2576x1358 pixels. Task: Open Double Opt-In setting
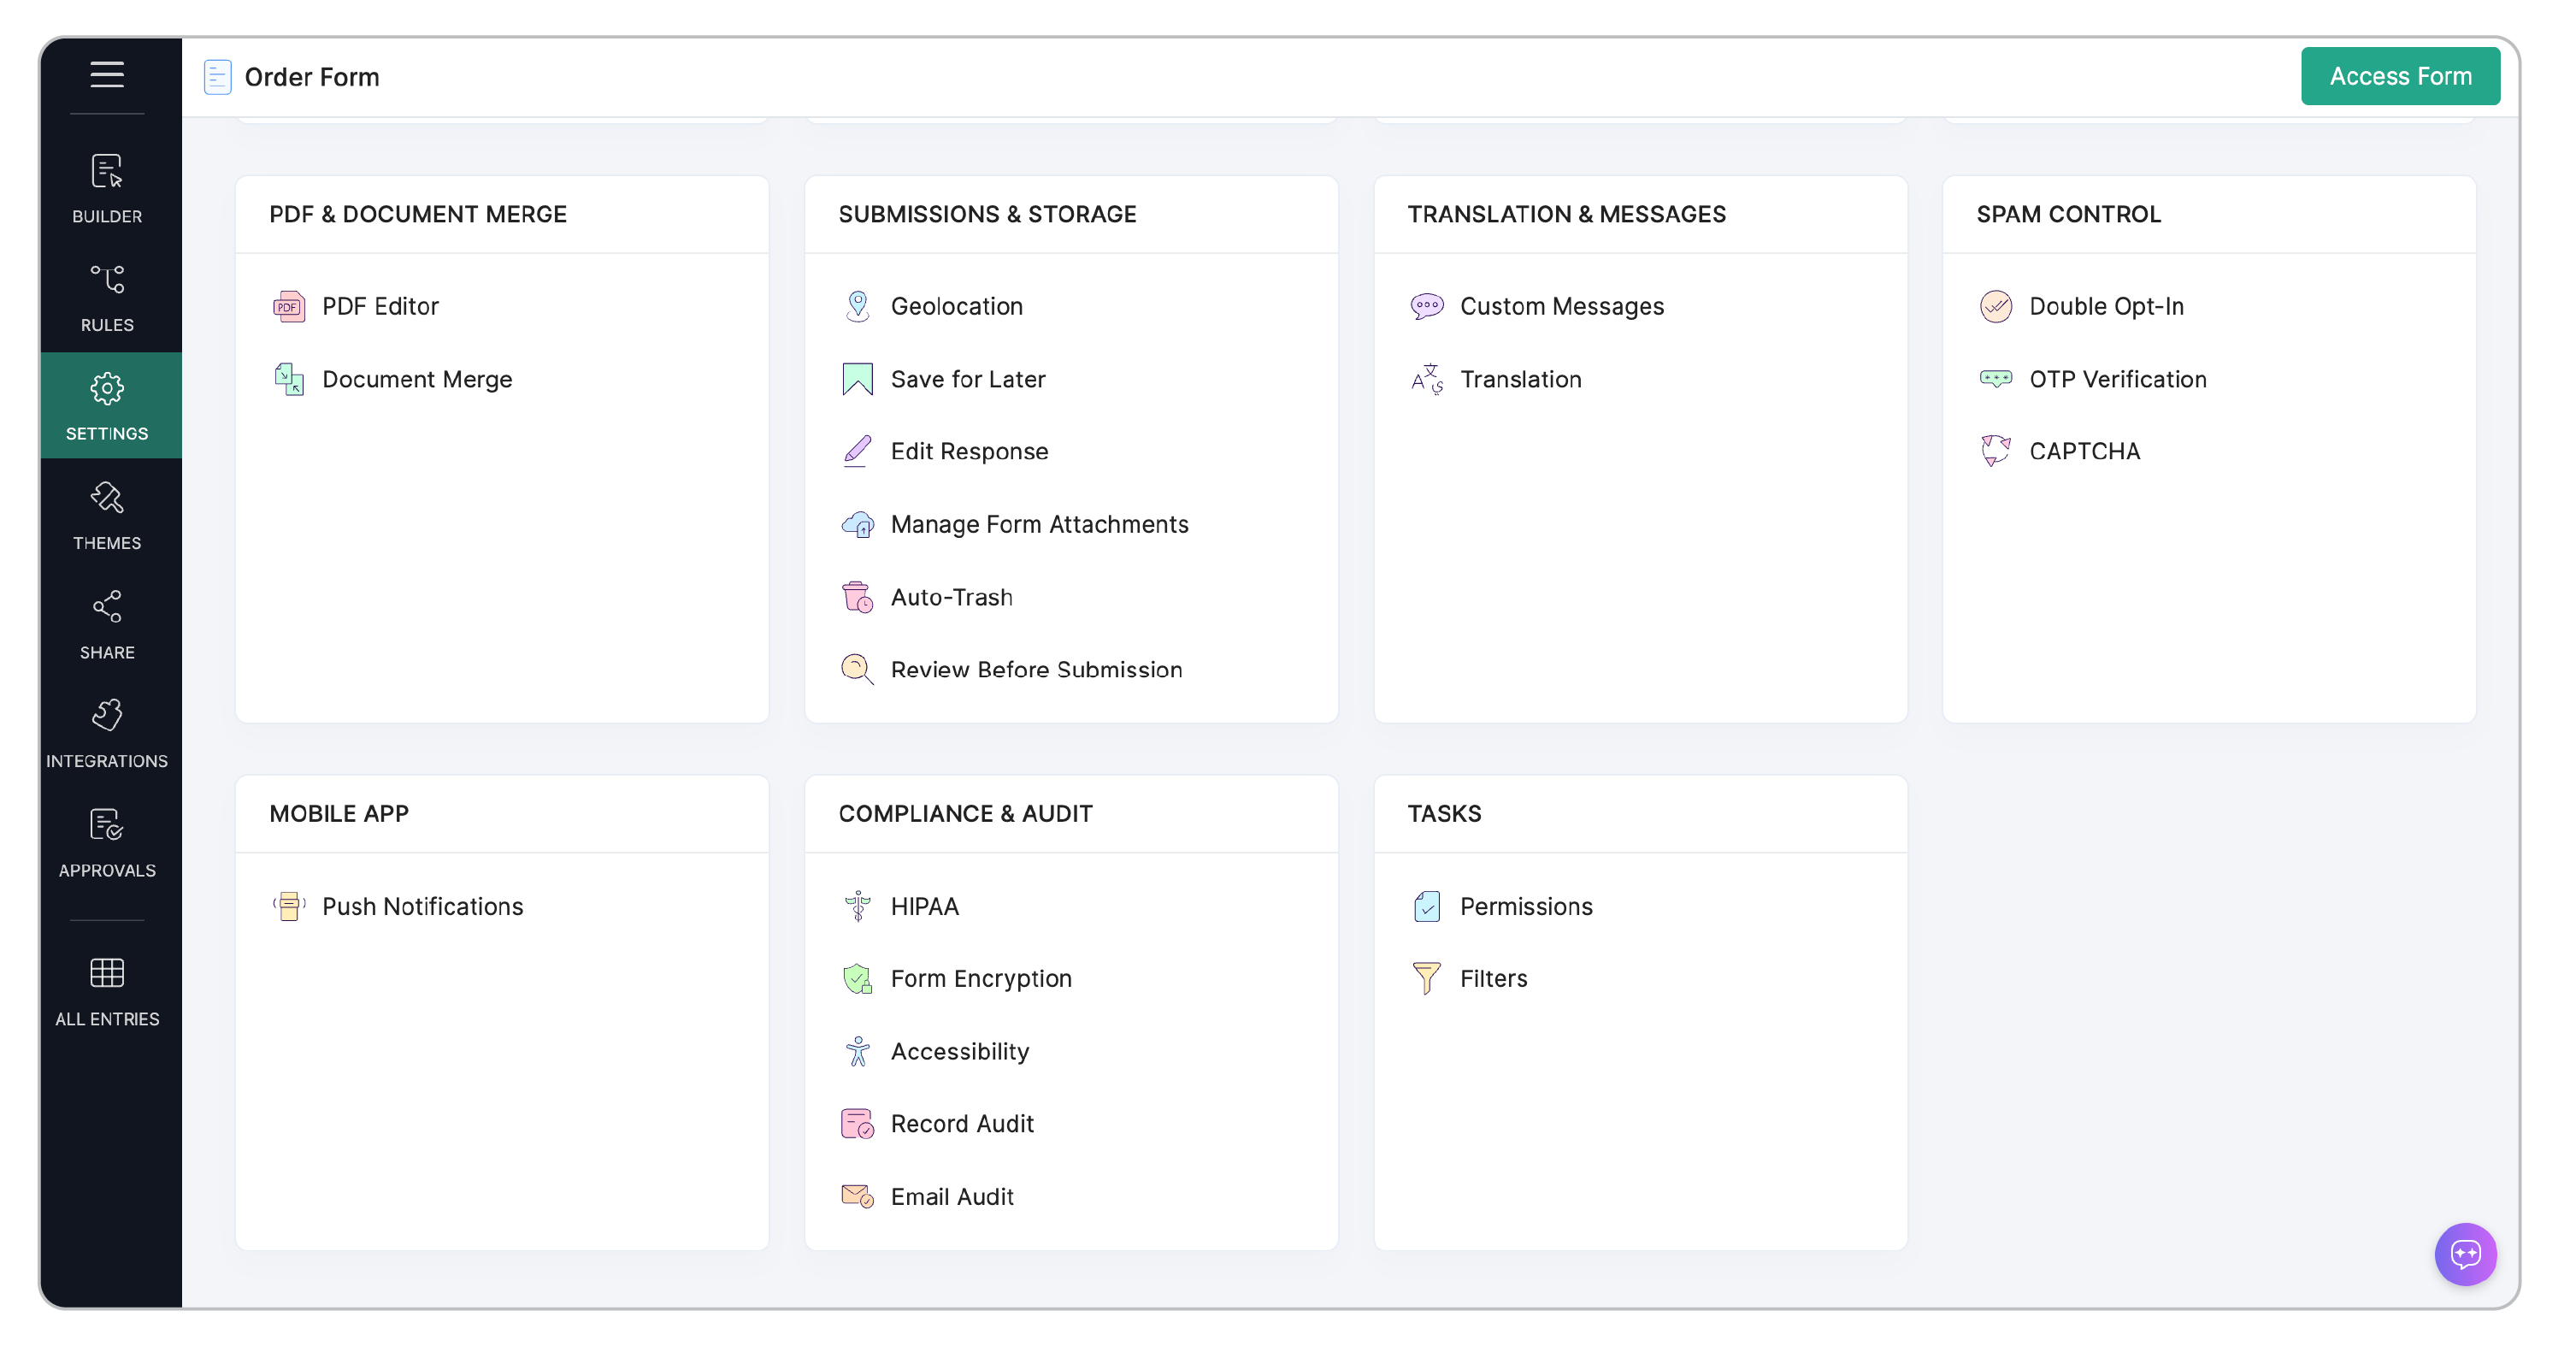click(2106, 306)
